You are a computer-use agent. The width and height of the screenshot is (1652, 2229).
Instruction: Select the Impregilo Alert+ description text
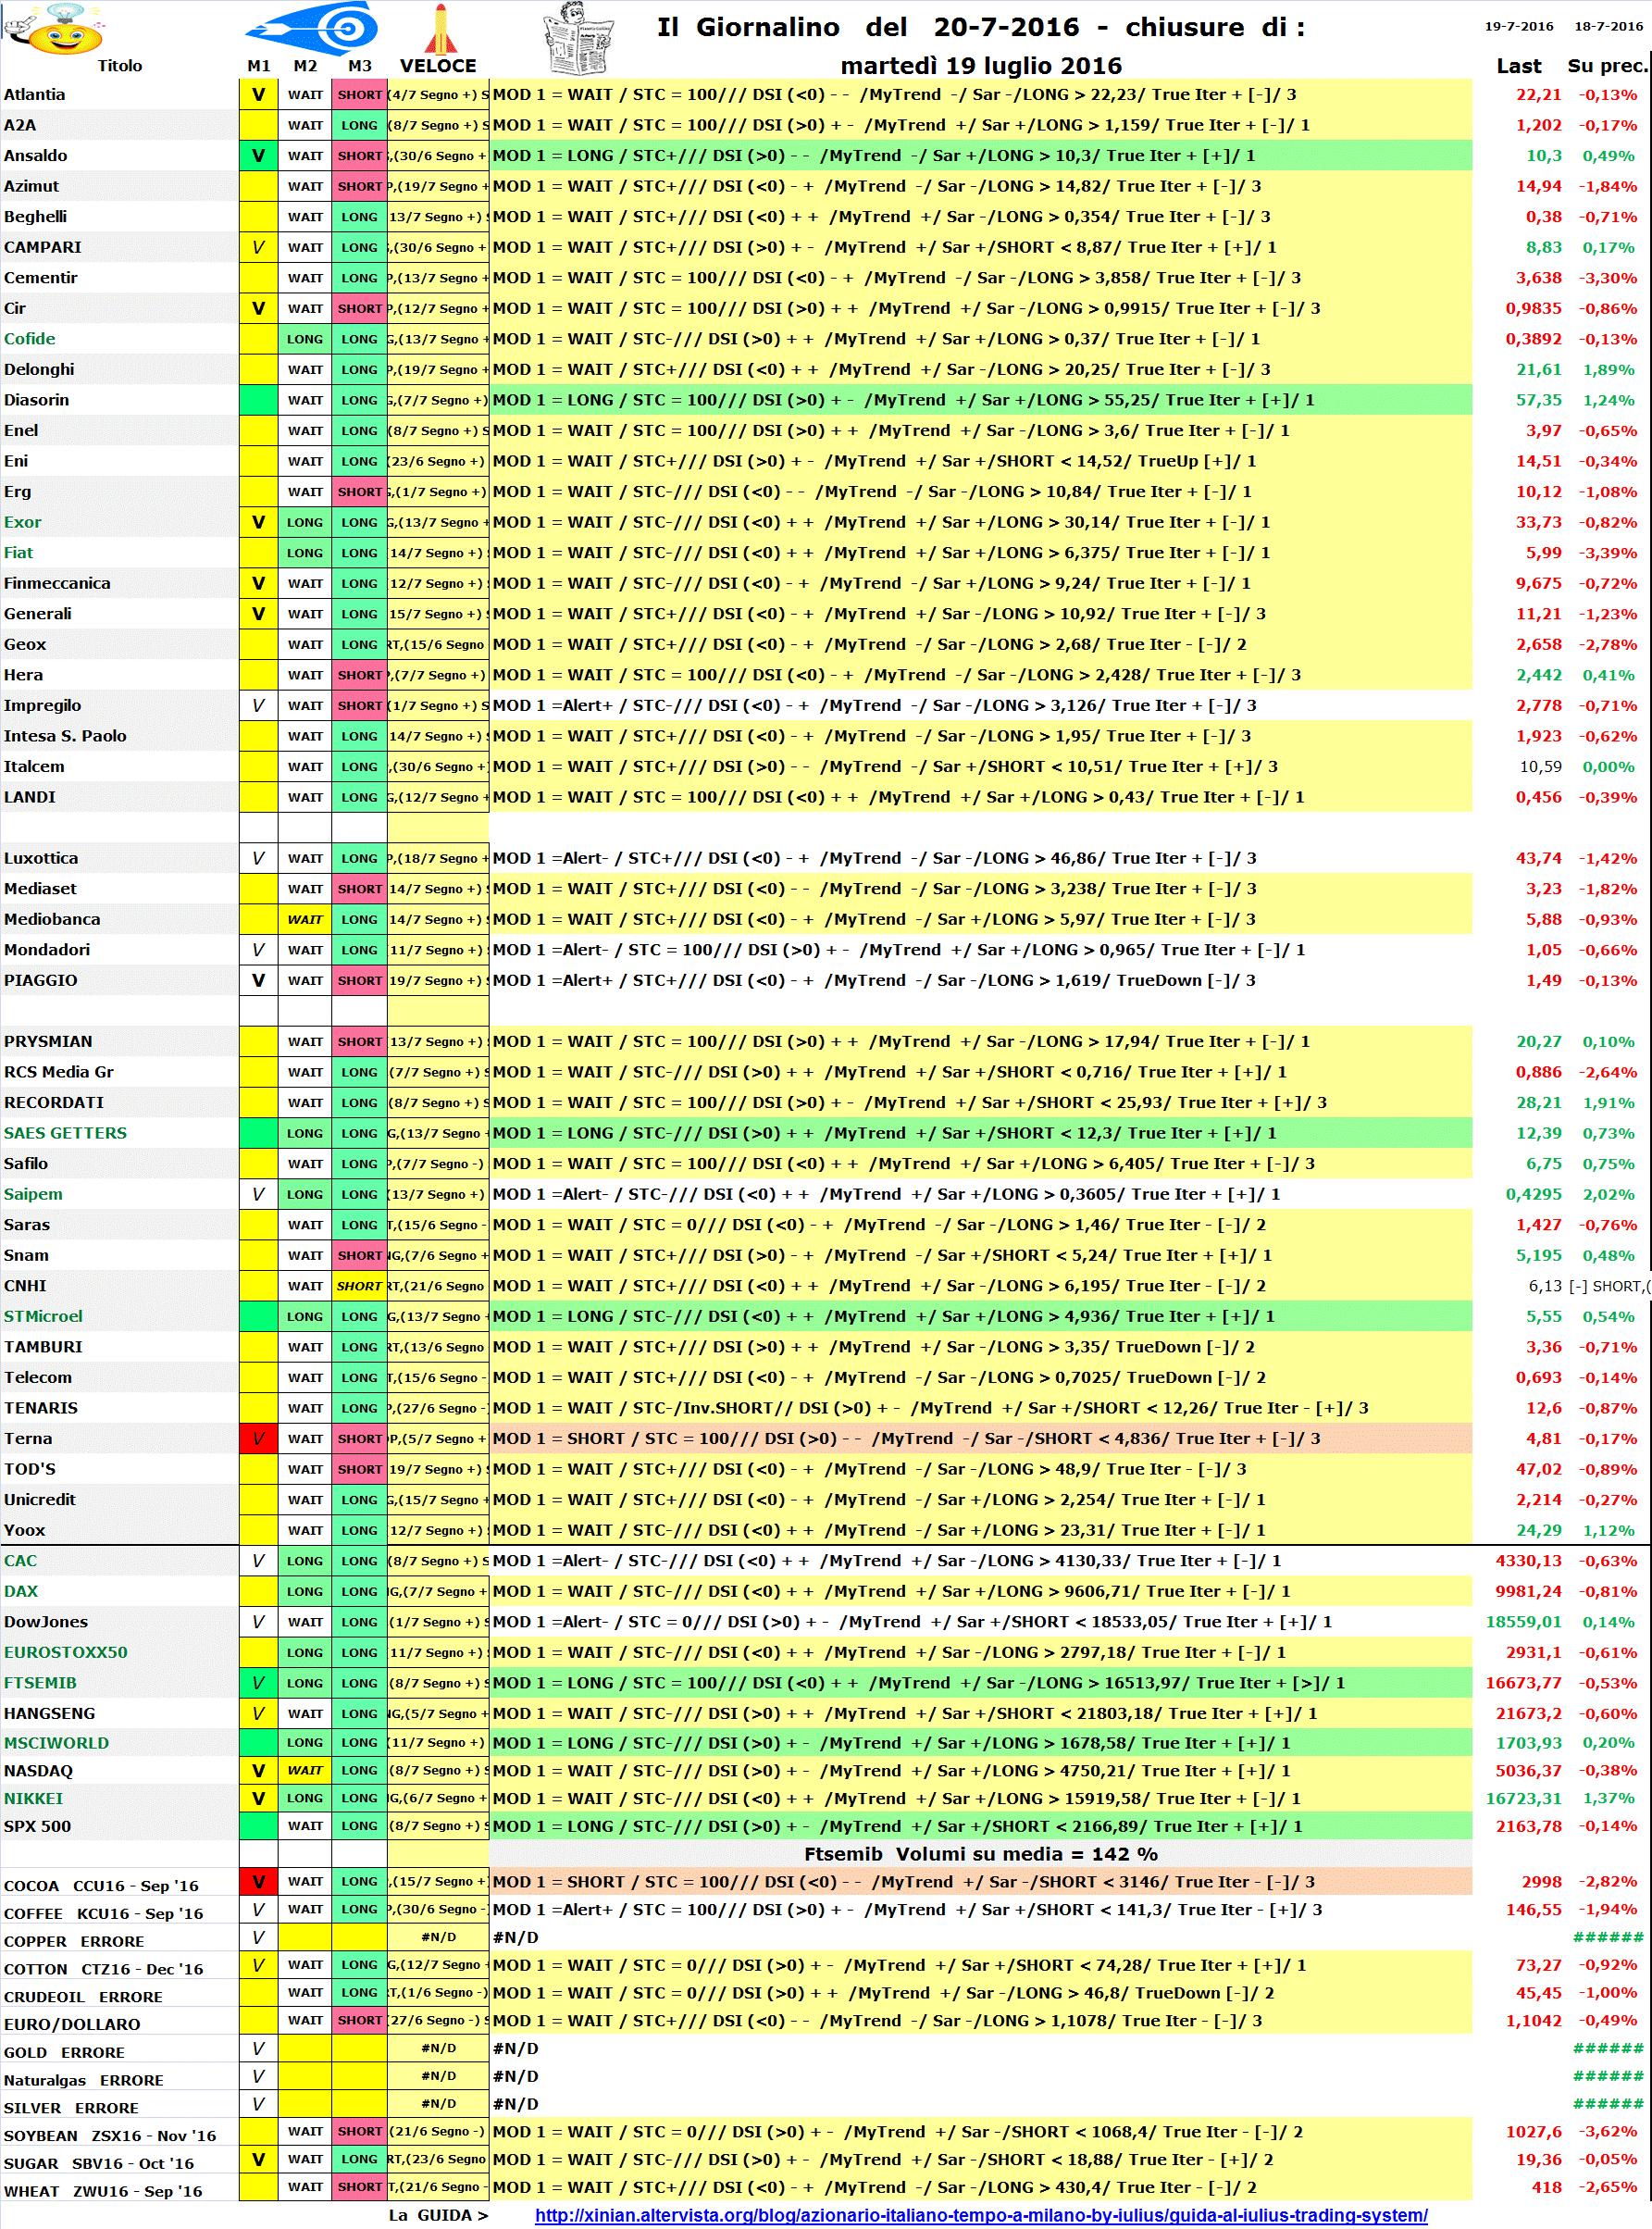click(x=875, y=706)
